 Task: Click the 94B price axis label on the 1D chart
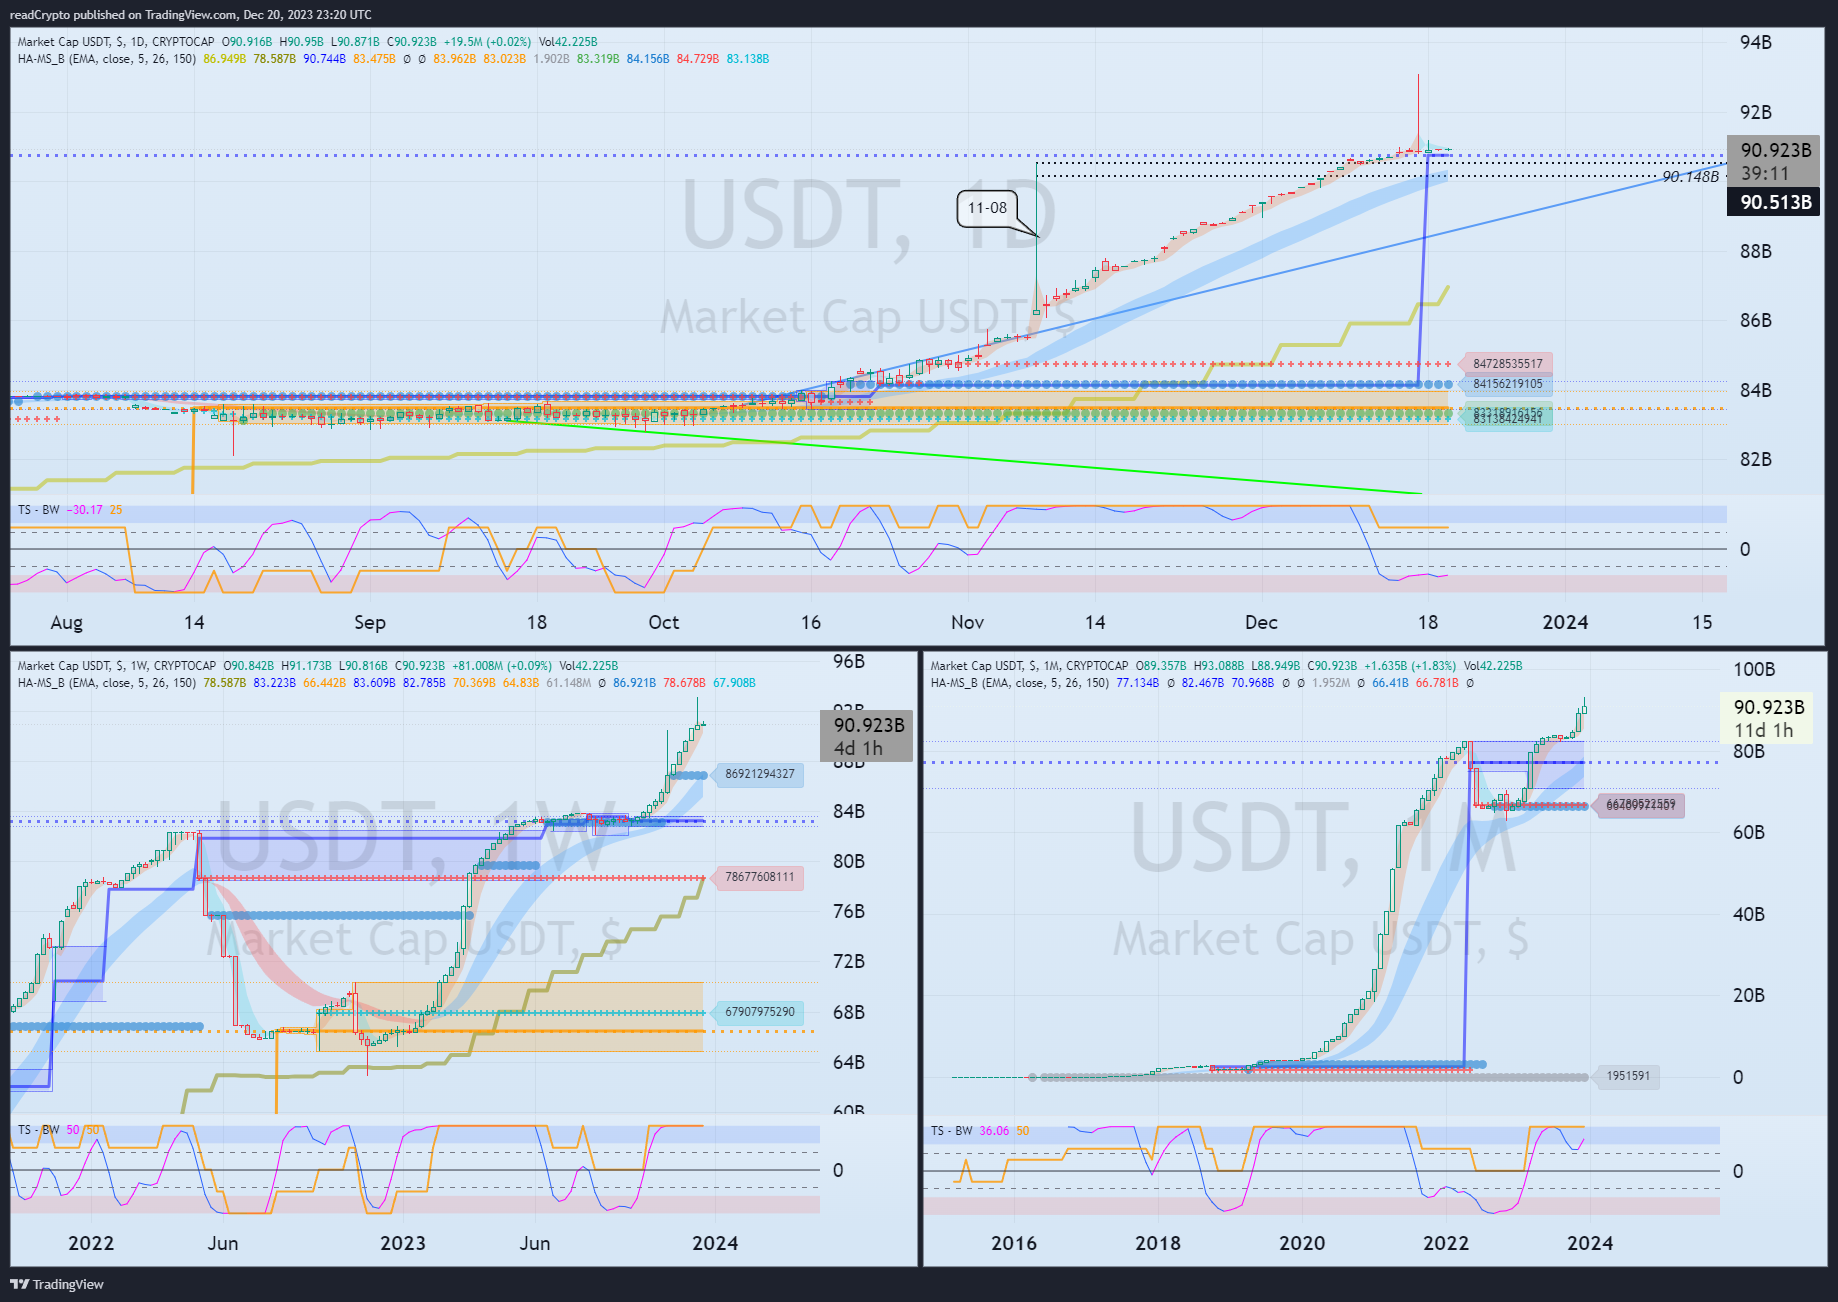[1756, 42]
